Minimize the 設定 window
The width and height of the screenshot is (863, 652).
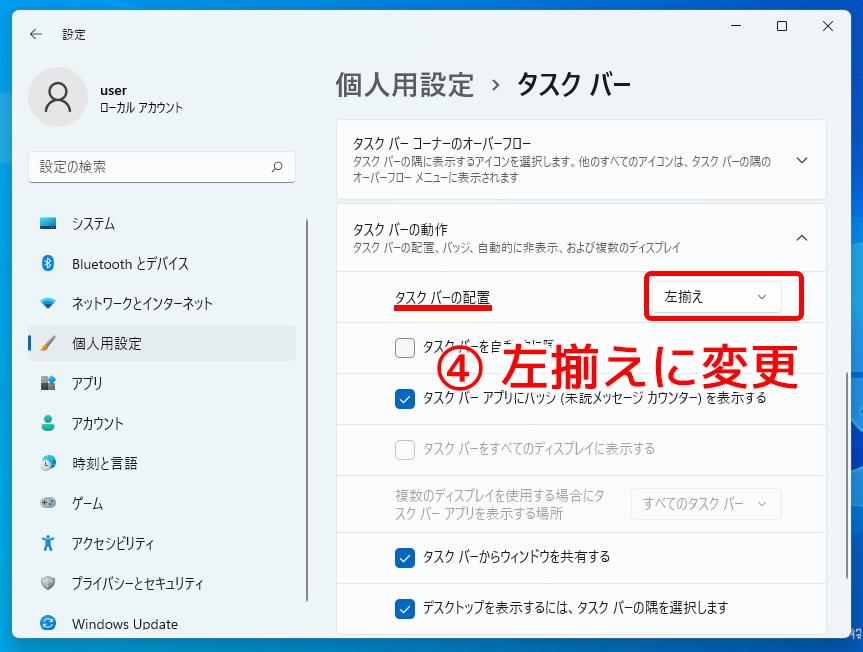[x=736, y=26]
